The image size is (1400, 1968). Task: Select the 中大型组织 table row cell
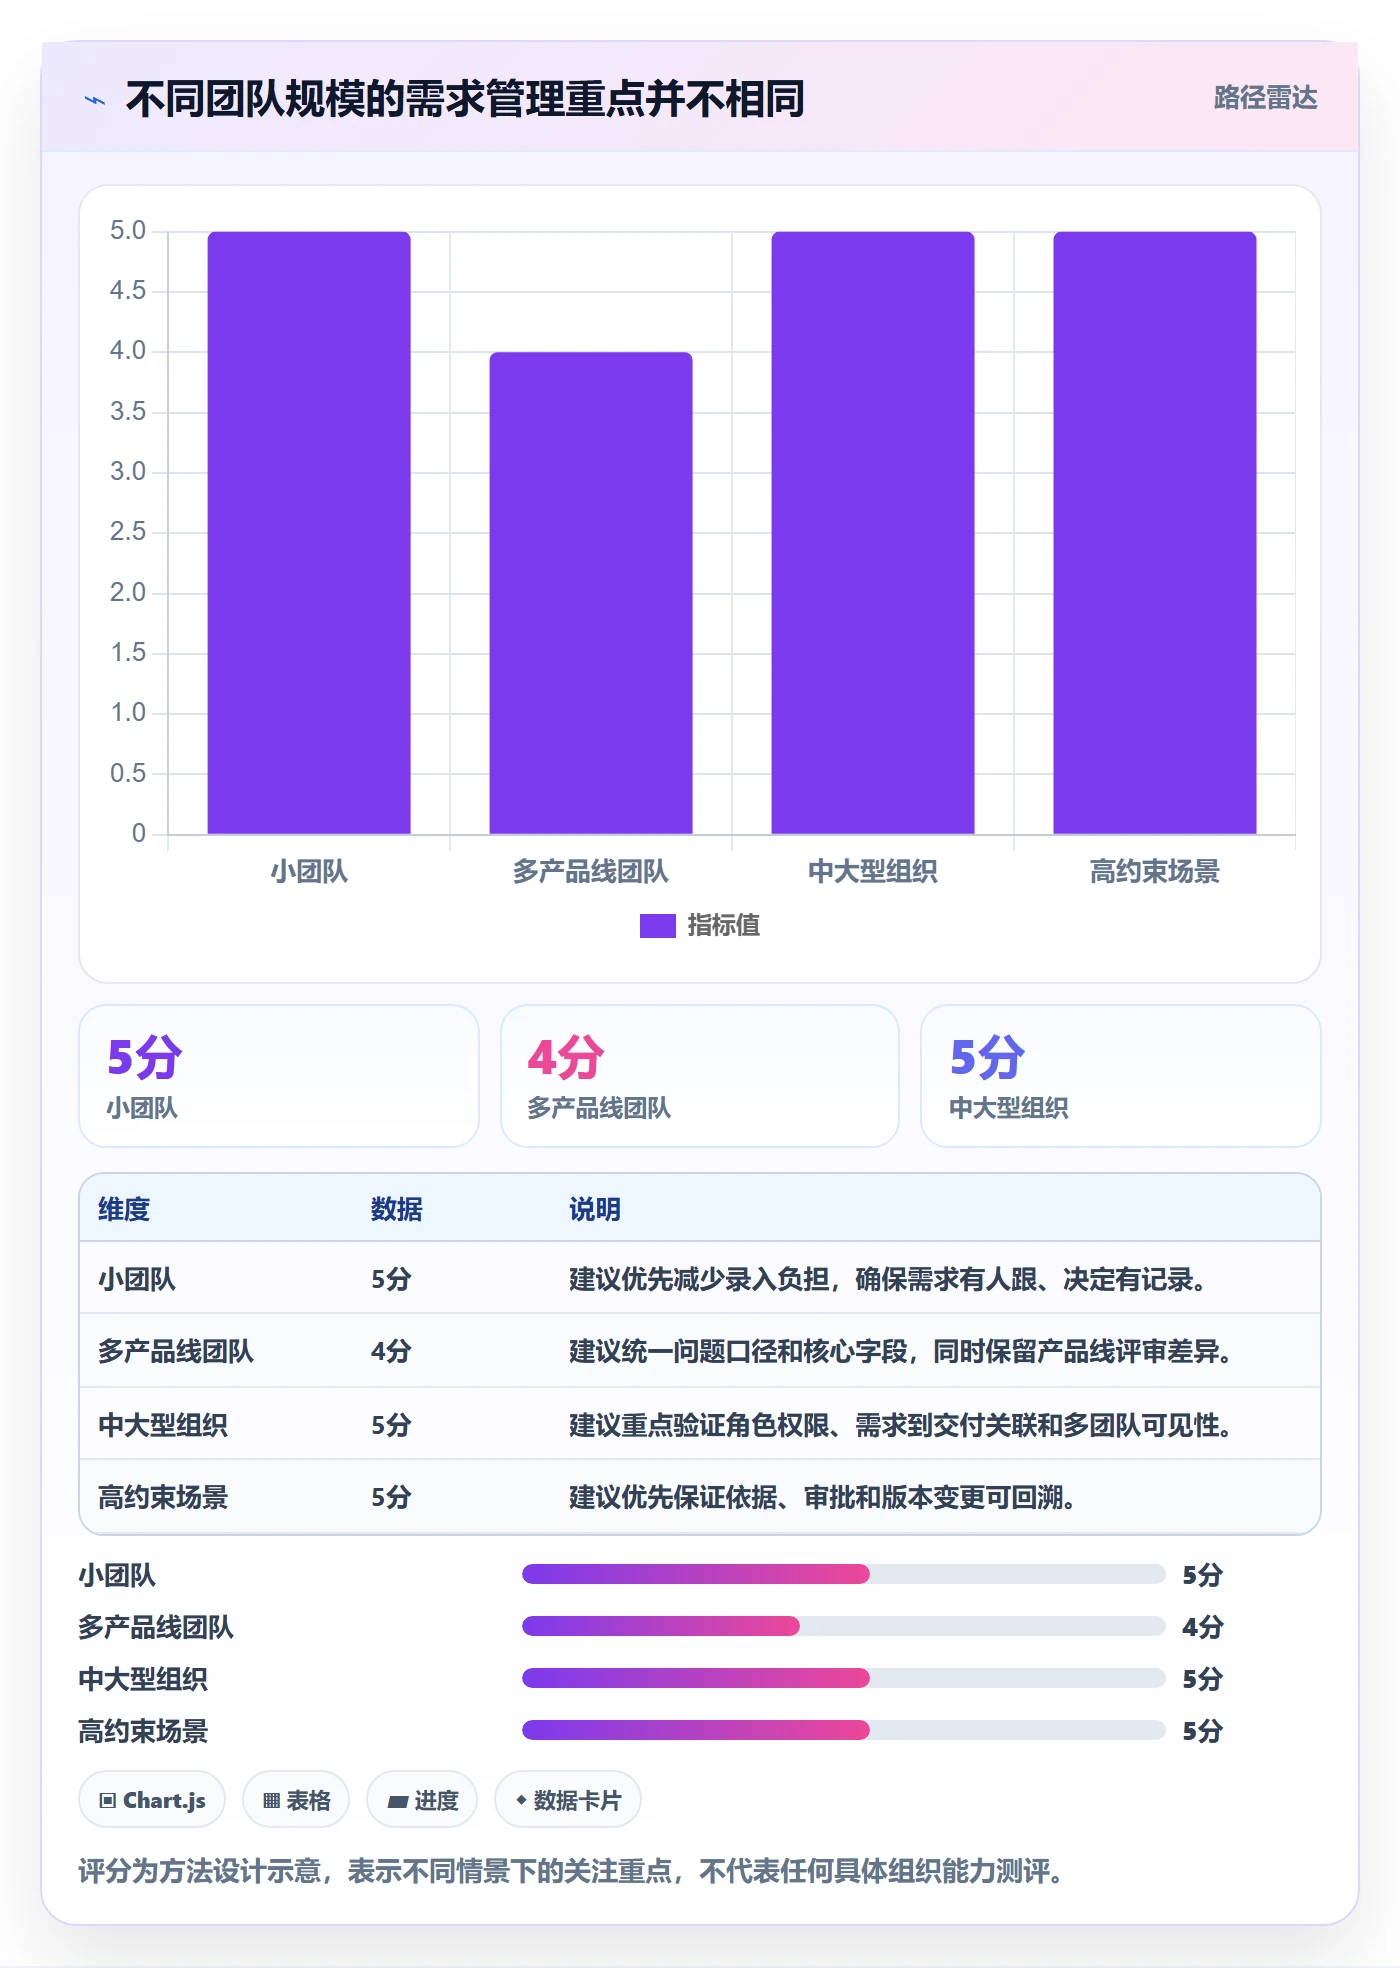[x=163, y=1424]
